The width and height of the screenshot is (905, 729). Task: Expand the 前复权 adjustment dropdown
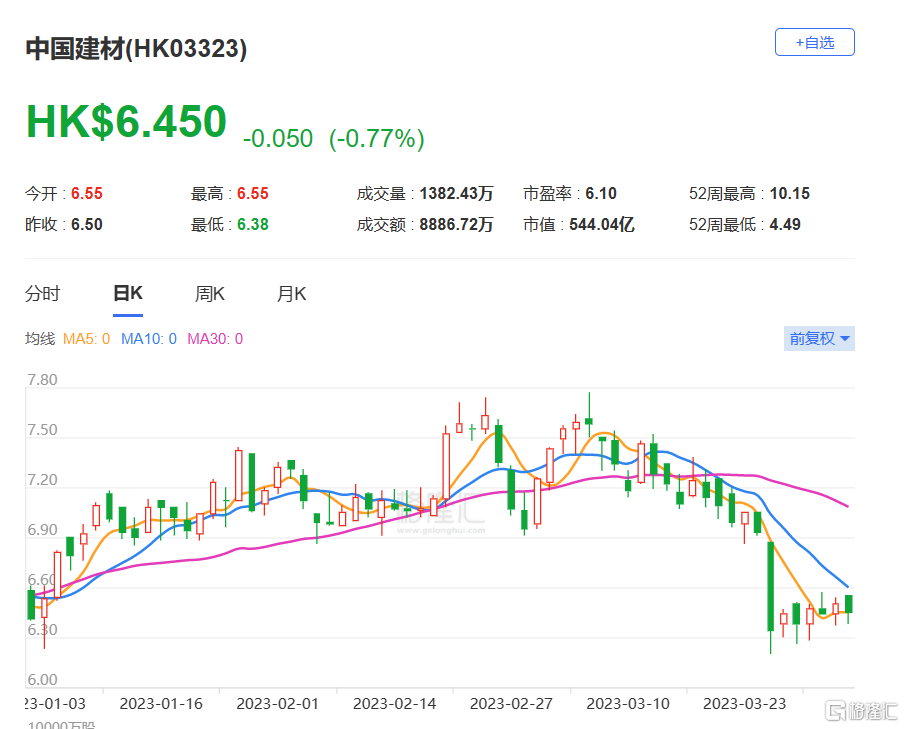(819, 338)
